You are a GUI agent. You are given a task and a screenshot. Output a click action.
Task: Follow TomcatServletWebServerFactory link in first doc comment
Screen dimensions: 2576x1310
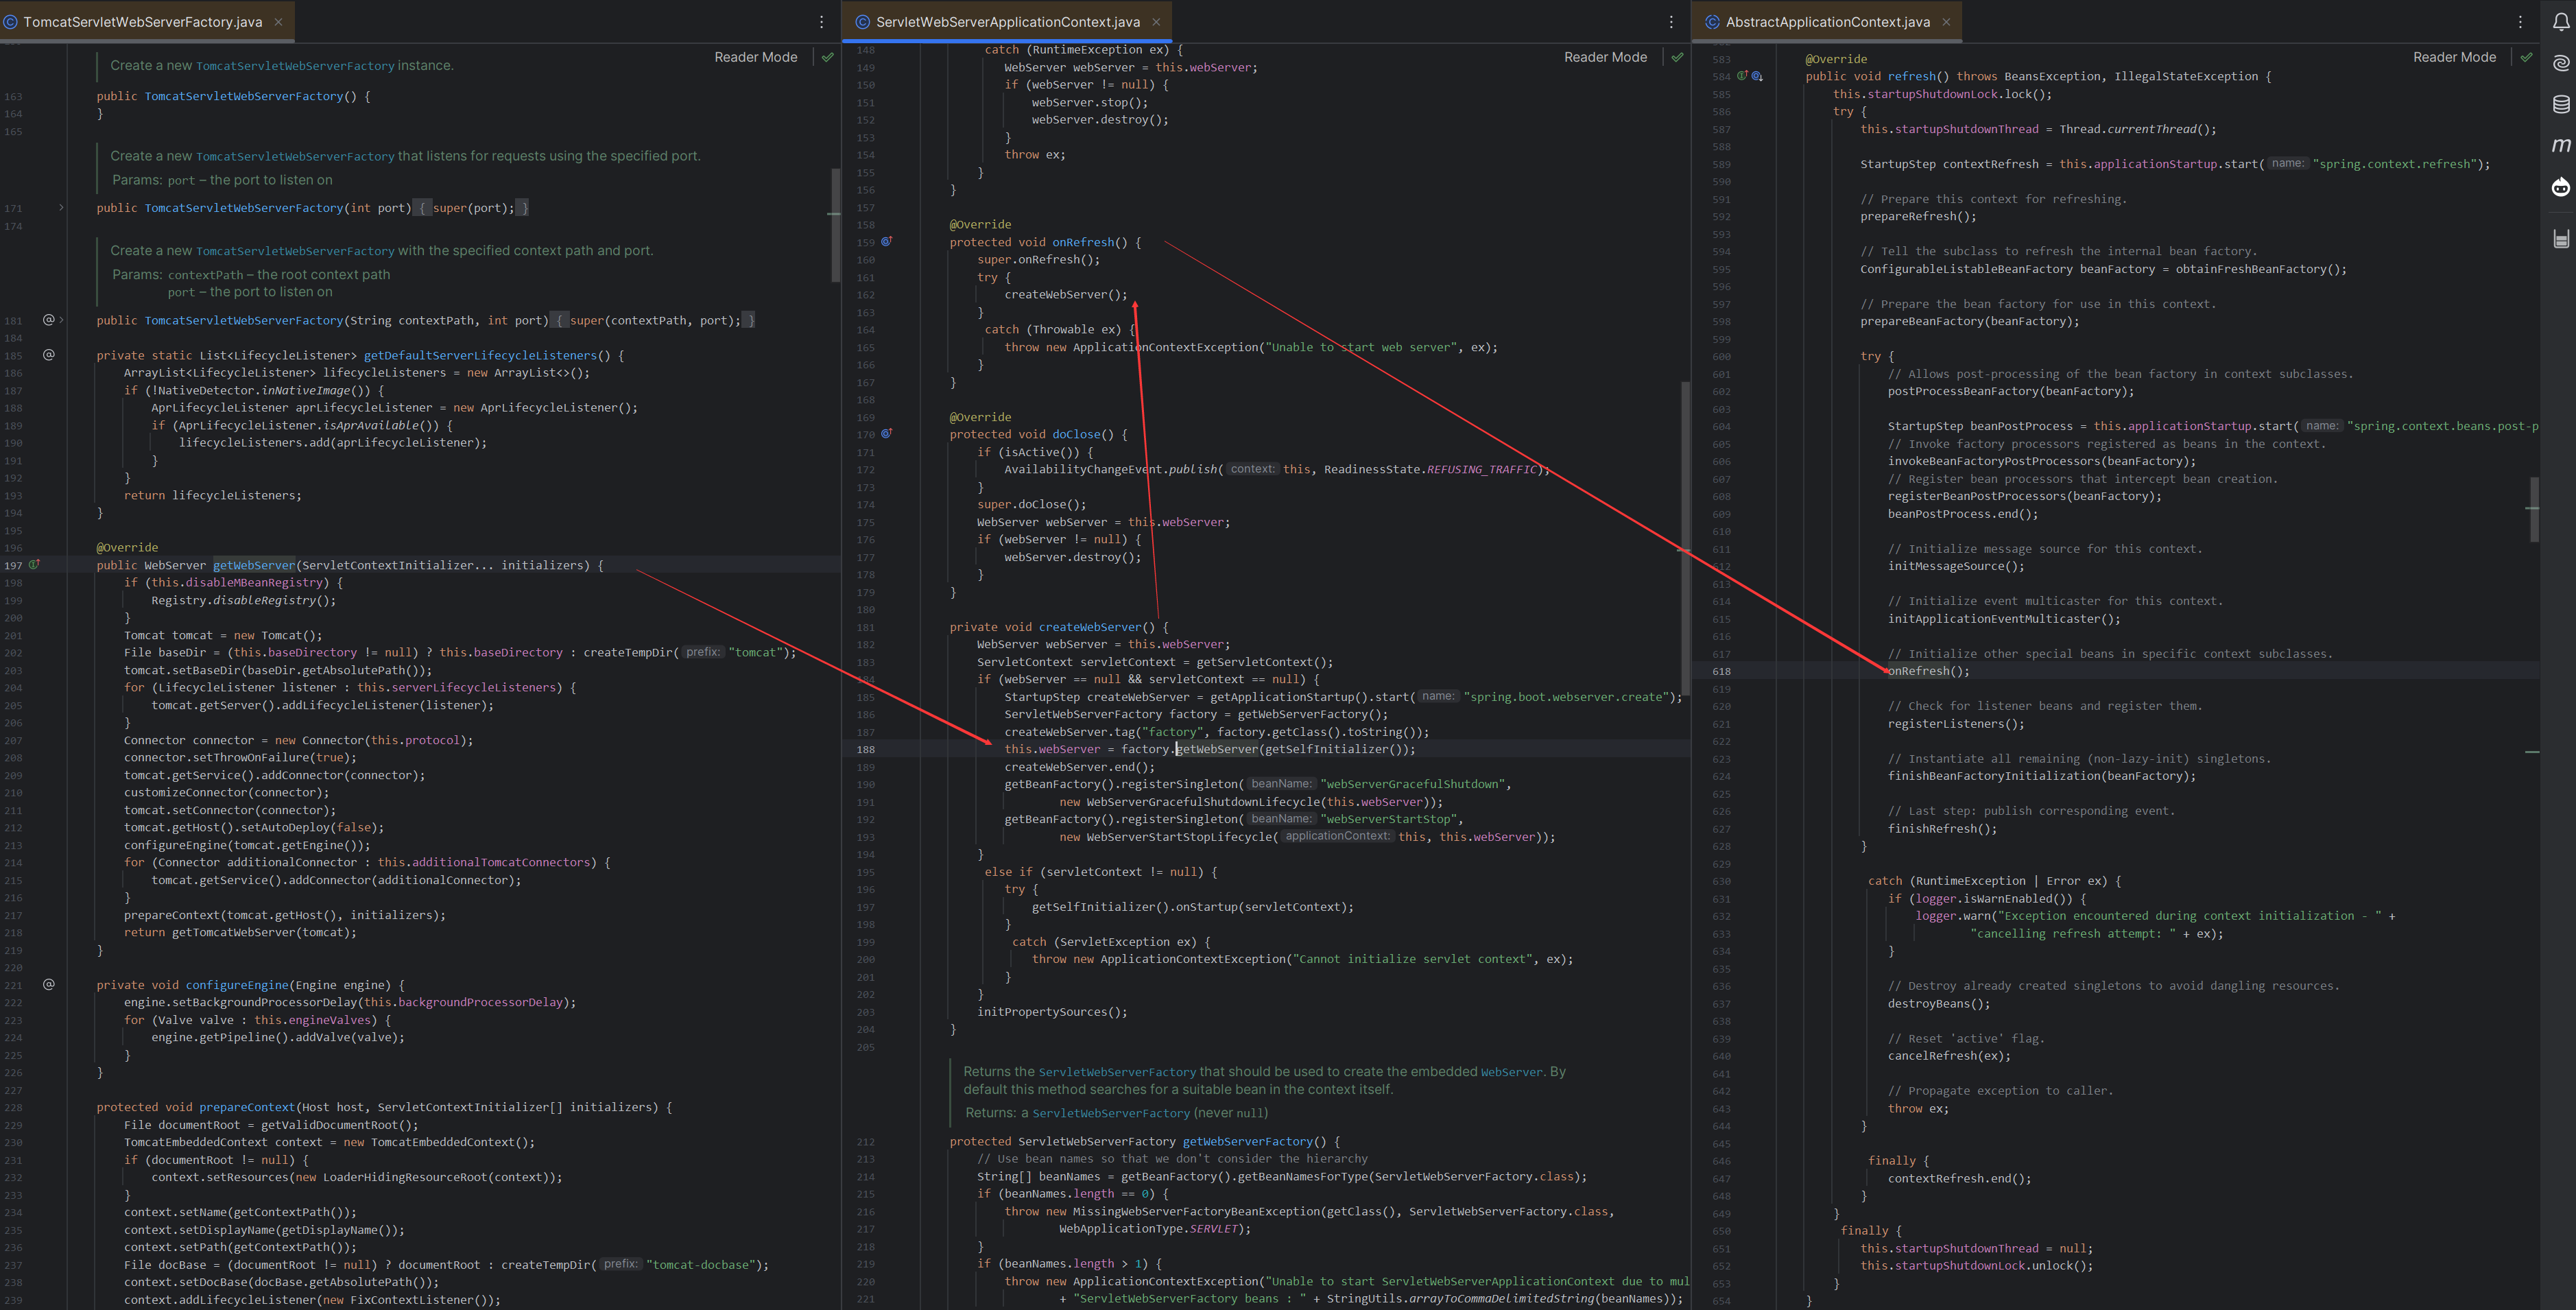(295, 66)
